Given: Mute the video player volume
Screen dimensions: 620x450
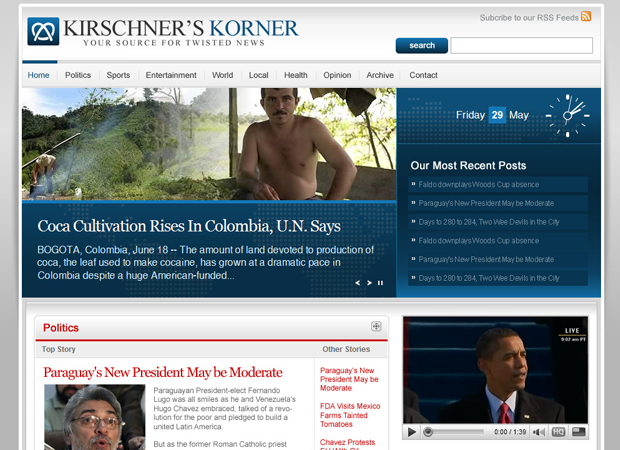Looking at the screenshot, I should pos(539,432).
